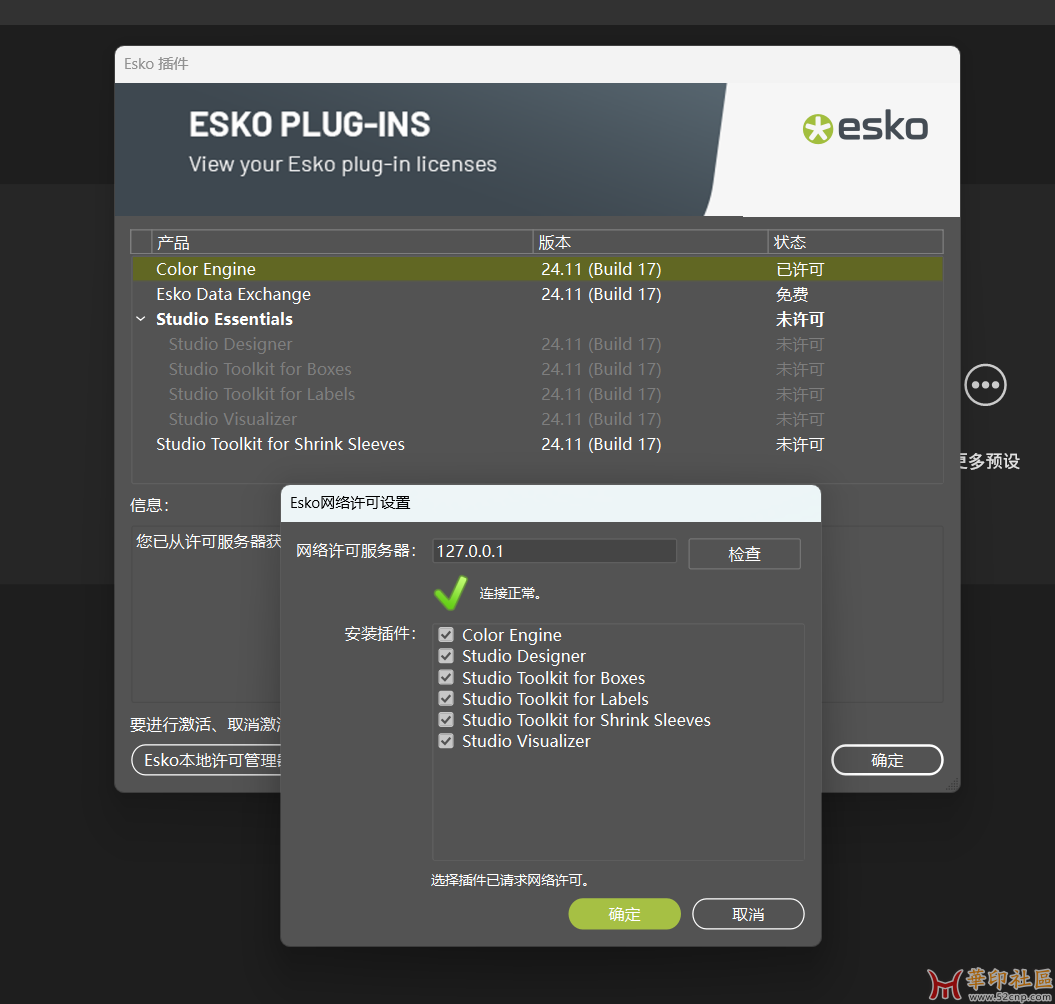Click version of Esko Data Exchange row

pos(601,294)
